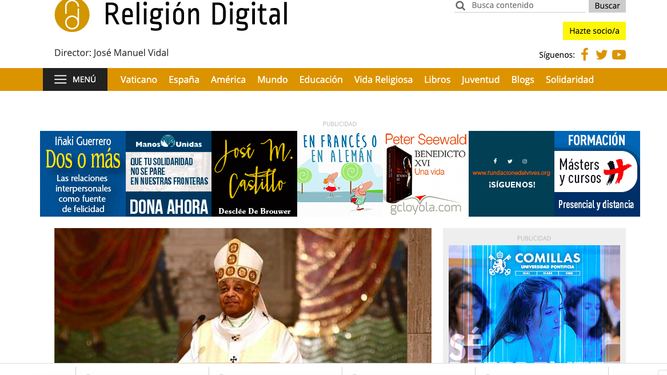
Task: Open the Twitter follow icon
Action: coord(601,54)
